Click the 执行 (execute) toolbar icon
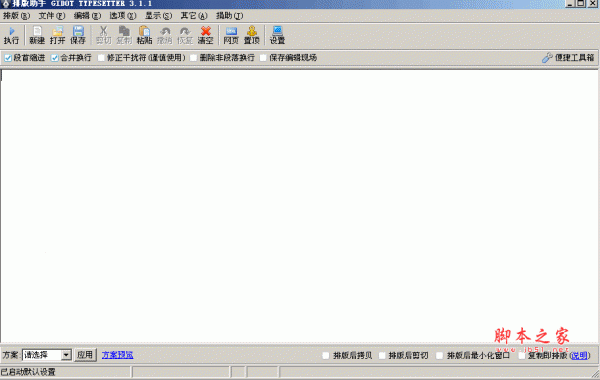Image resolution: width=600 pixels, height=380 pixels. pyautogui.click(x=11, y=35)
